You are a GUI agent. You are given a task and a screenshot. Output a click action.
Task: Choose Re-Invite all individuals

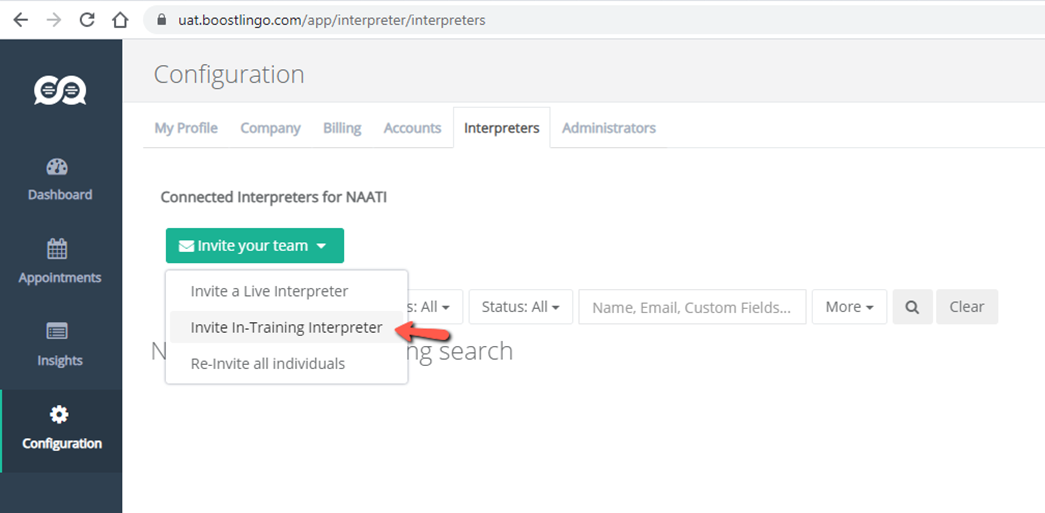coord(267,363)
